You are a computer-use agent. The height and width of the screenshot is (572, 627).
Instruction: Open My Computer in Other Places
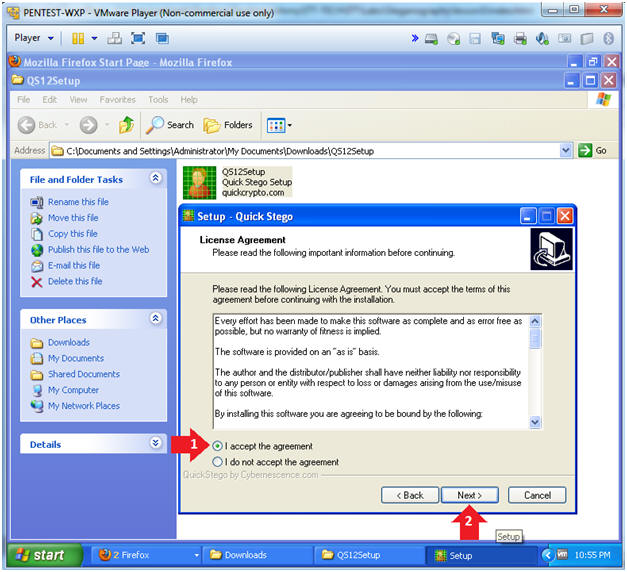[x=74, y=390]
